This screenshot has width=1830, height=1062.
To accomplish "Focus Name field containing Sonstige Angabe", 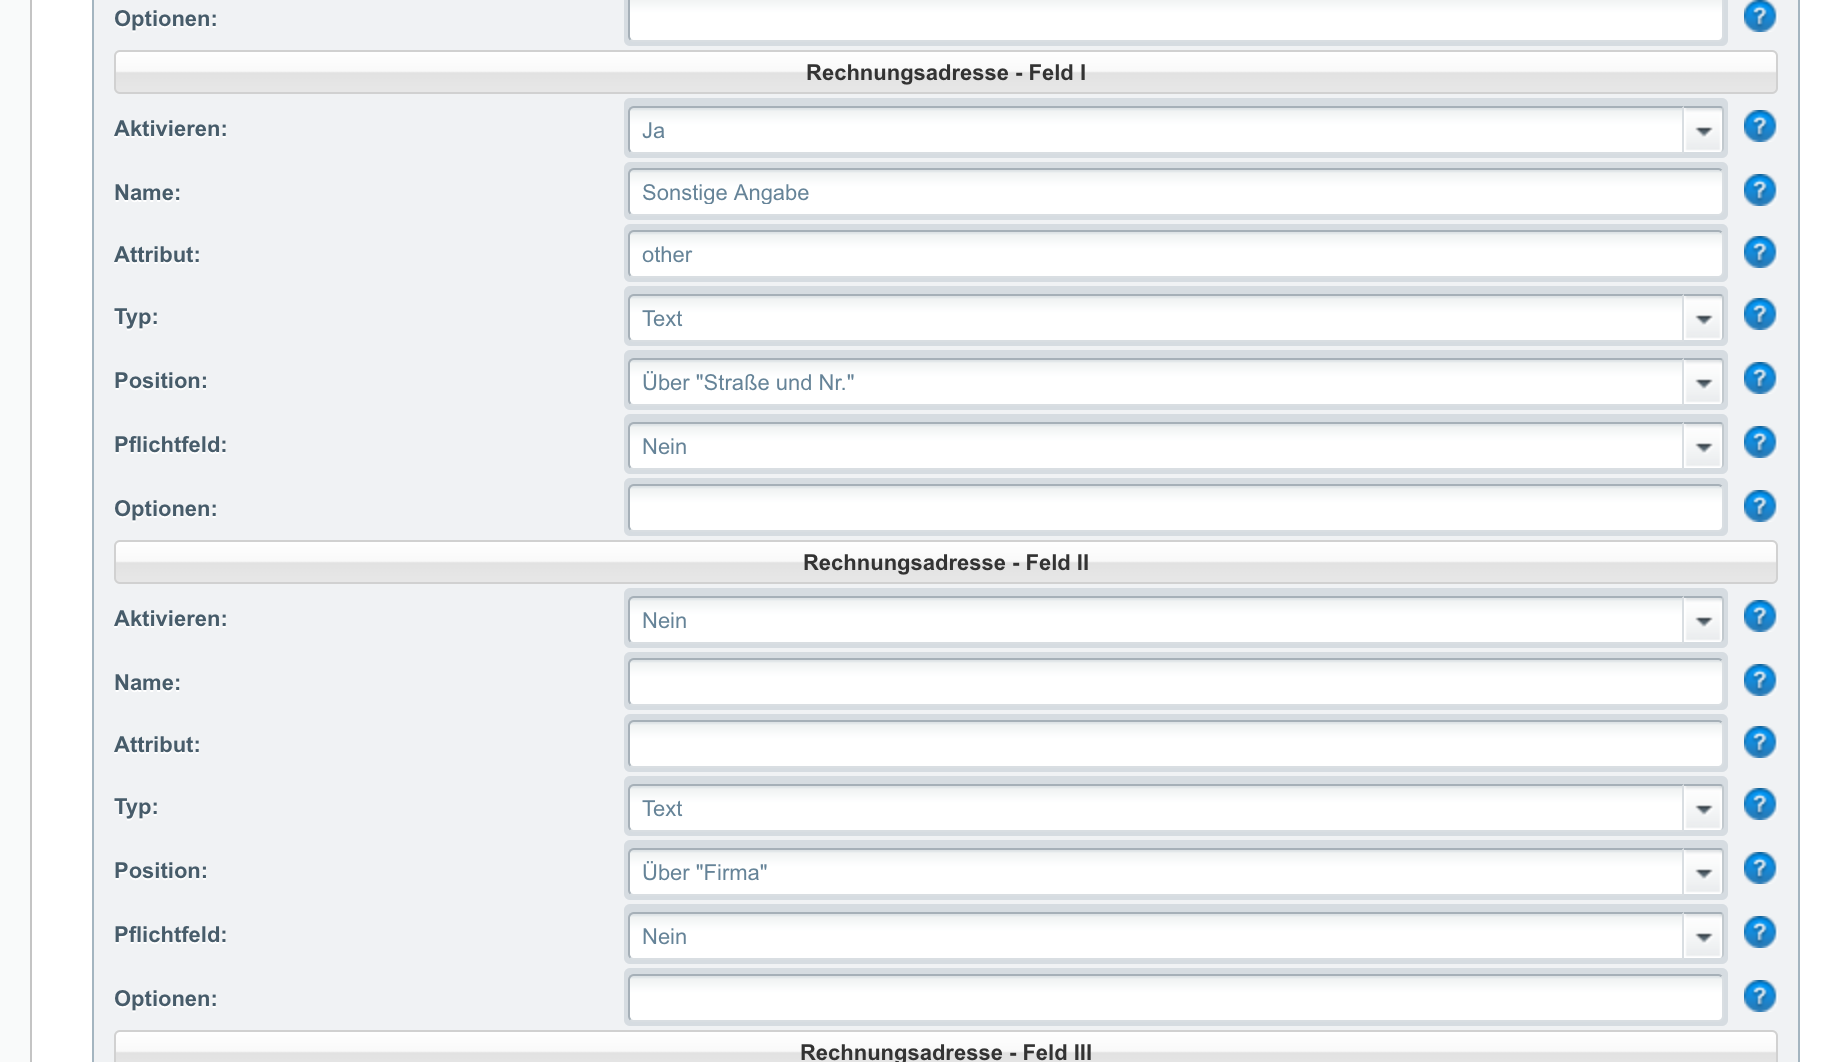I will pyautogui.click(x=1176, y=192).
